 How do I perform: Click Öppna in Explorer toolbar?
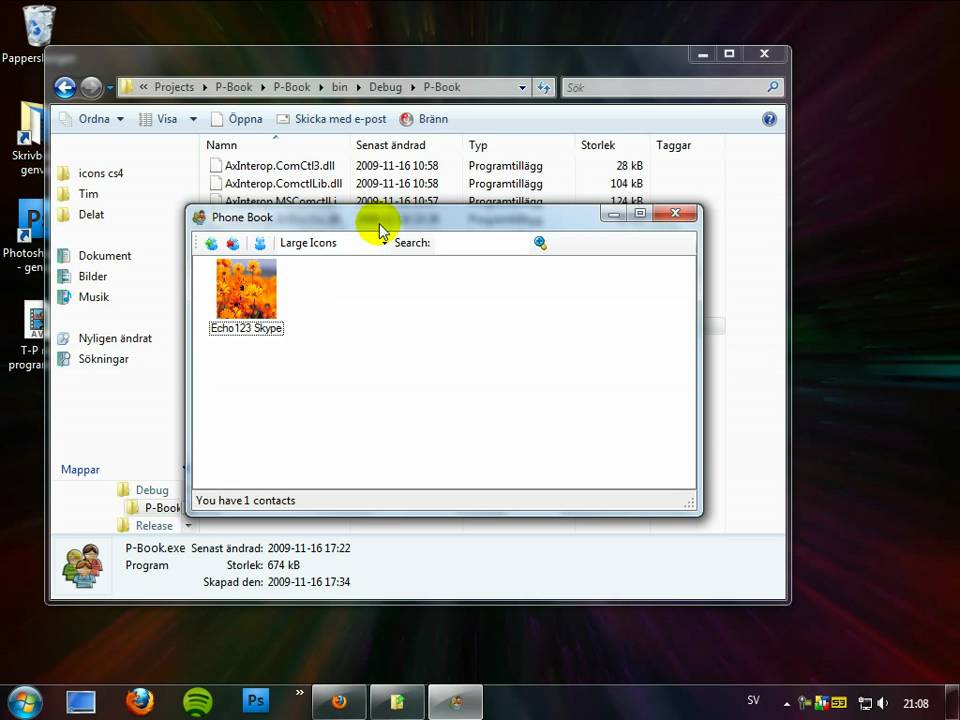(236, 119)
